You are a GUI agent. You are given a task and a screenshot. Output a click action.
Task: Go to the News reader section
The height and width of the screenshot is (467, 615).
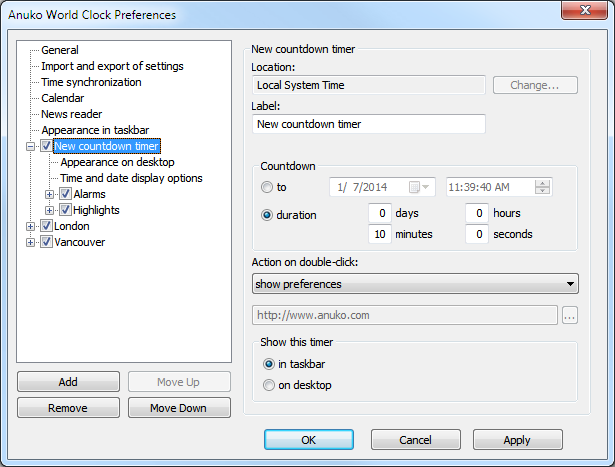pos(71,114)
